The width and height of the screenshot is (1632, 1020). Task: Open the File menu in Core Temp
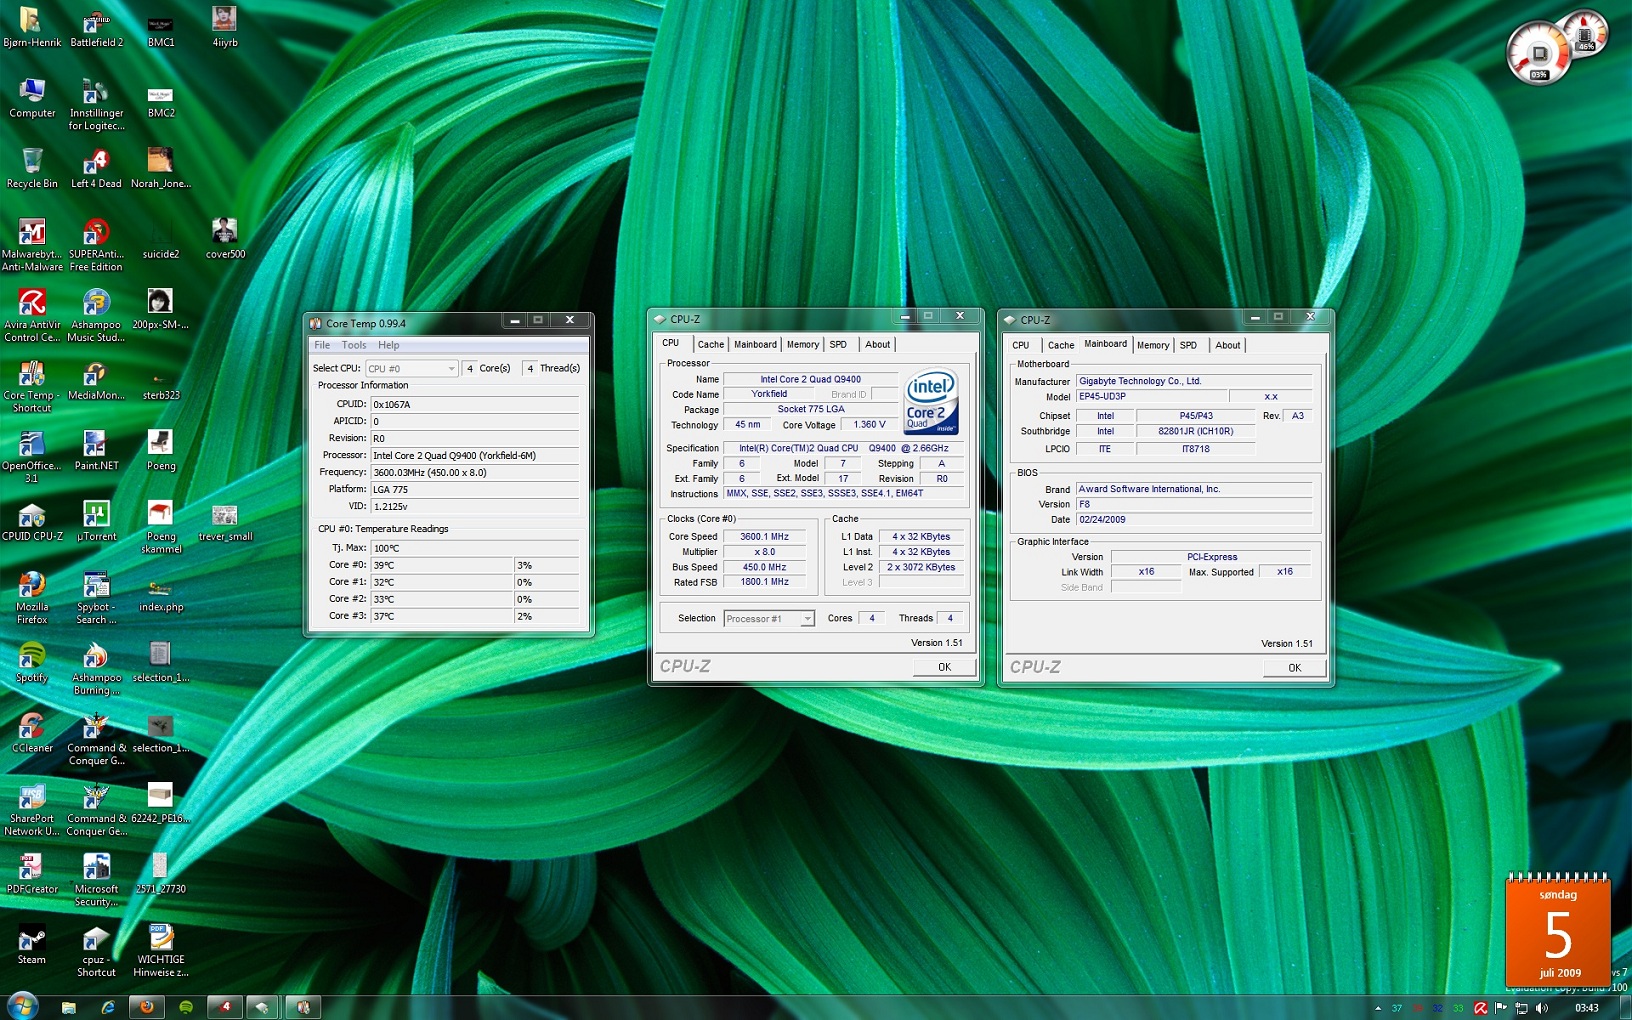[322, 345]
